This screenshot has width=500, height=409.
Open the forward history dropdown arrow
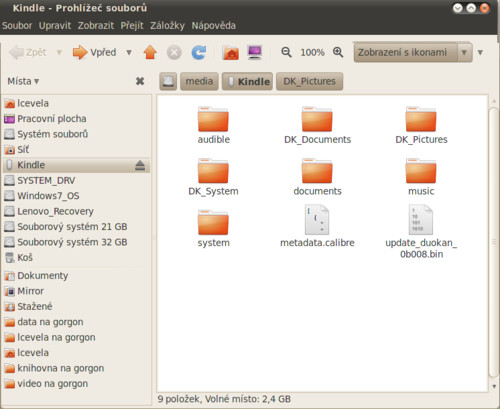(x=129, y=52)
